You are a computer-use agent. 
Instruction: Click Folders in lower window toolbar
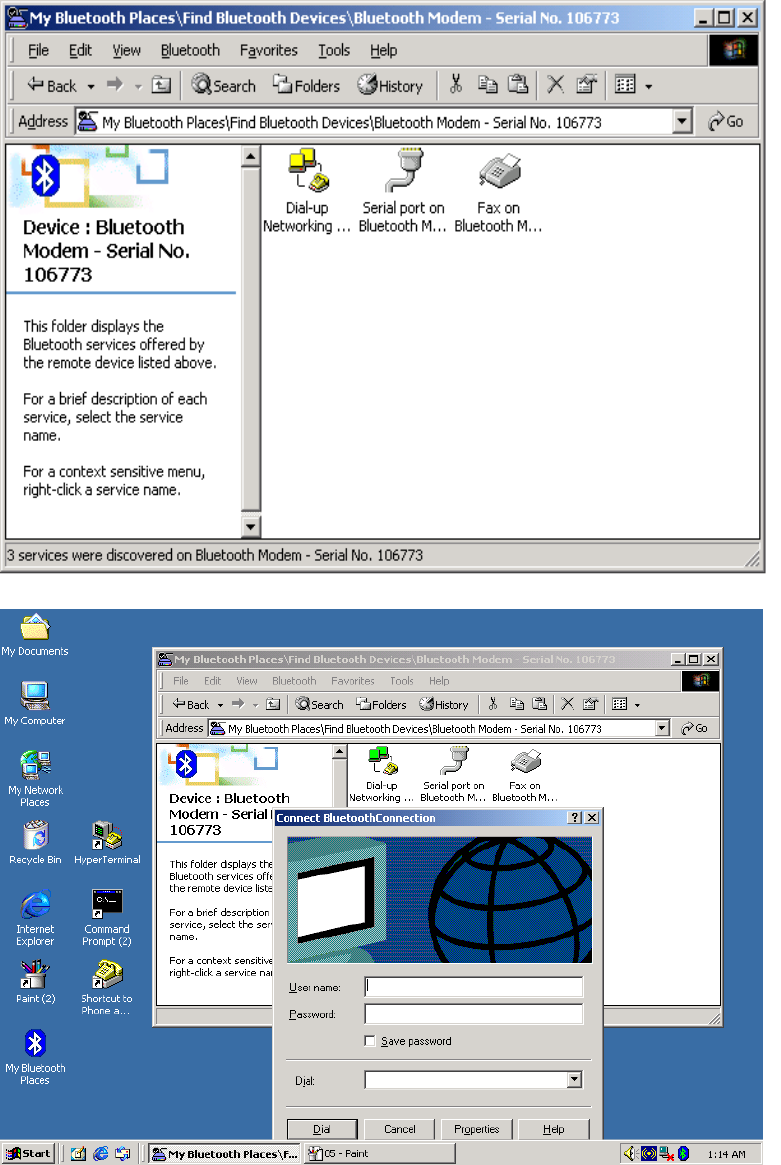(x=381, y=704)
